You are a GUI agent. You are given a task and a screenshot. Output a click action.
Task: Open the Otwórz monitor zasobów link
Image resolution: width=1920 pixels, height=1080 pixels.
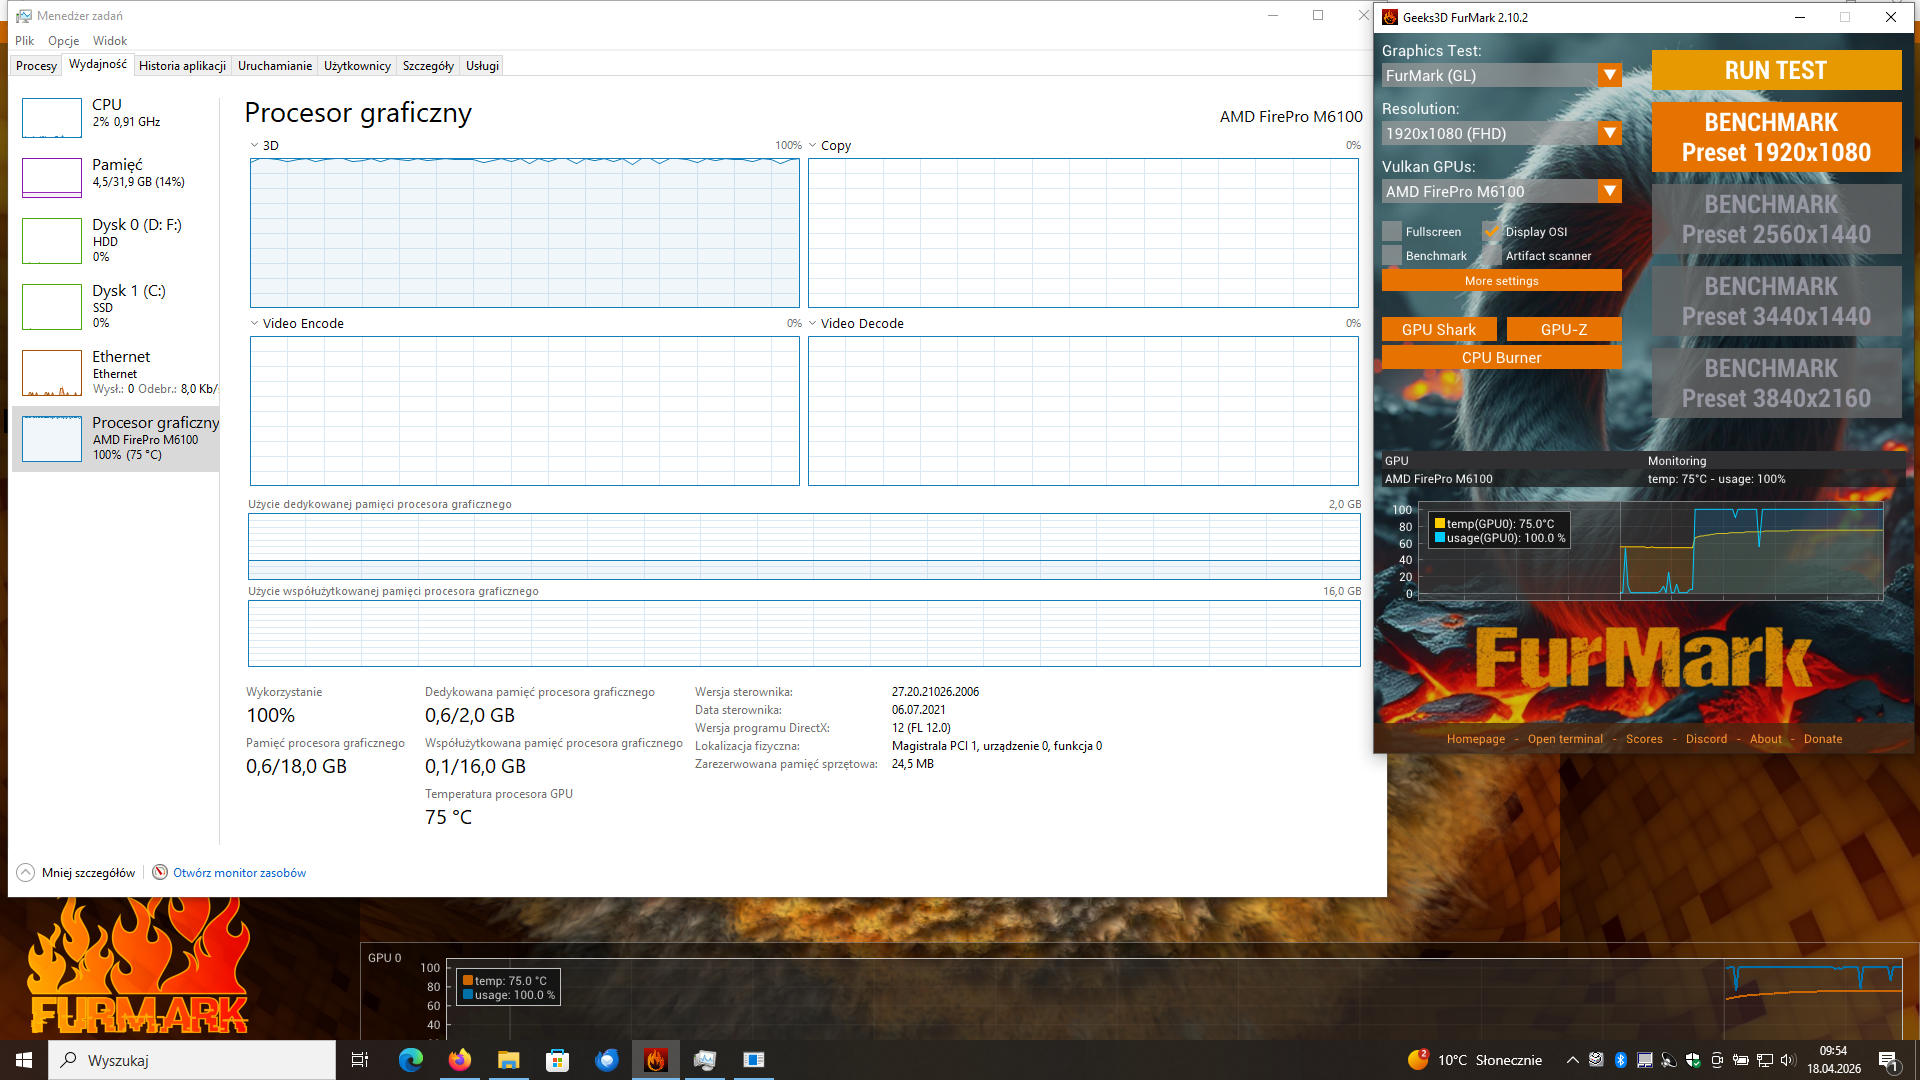pos(240,872)
